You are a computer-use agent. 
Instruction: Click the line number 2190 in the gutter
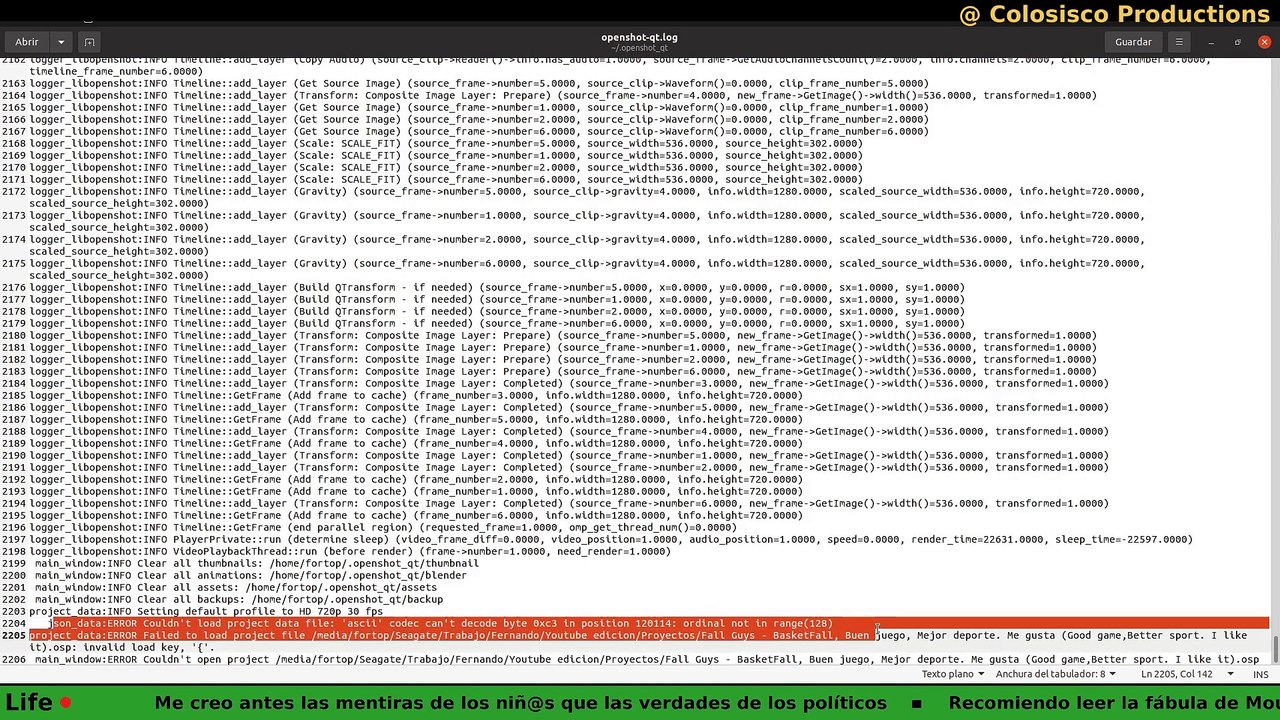tap(14, 455)
